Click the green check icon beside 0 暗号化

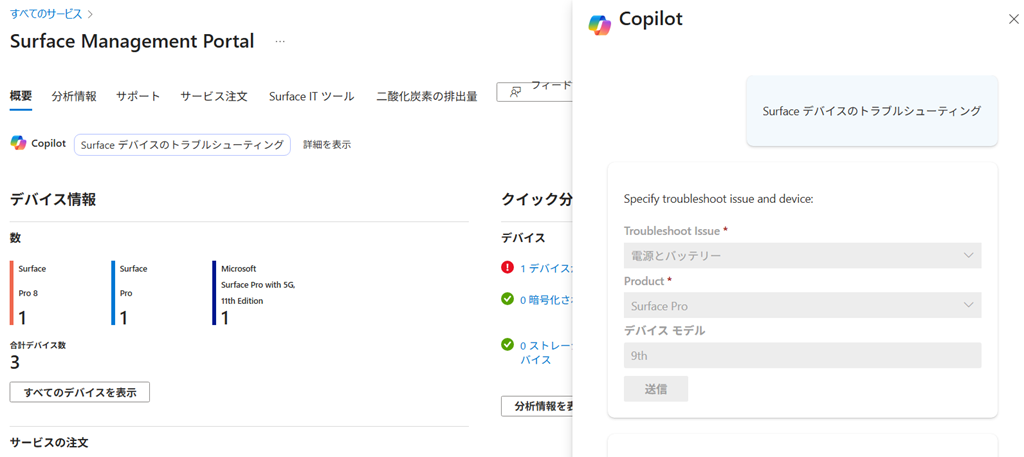pyautogui.click(x=507, y=298)
